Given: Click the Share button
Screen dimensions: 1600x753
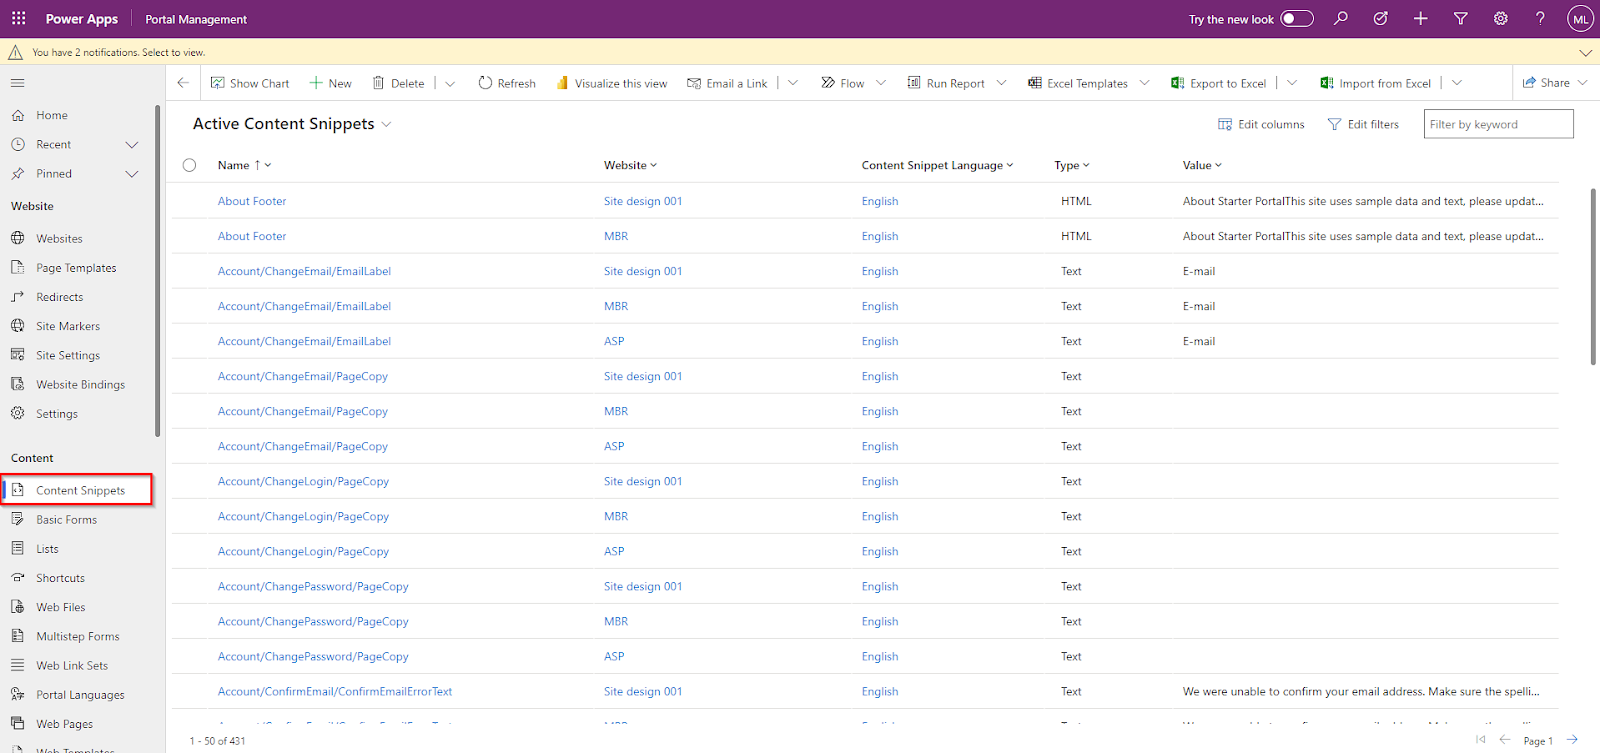Looking at the screenshot, I should coord(1546,83).
